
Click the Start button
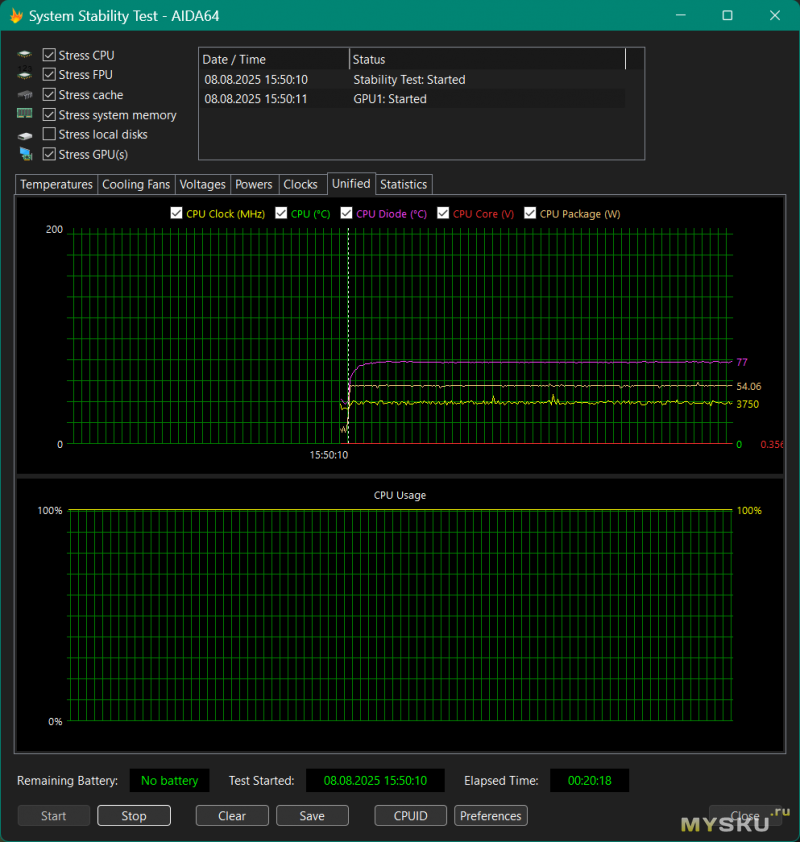54,816
